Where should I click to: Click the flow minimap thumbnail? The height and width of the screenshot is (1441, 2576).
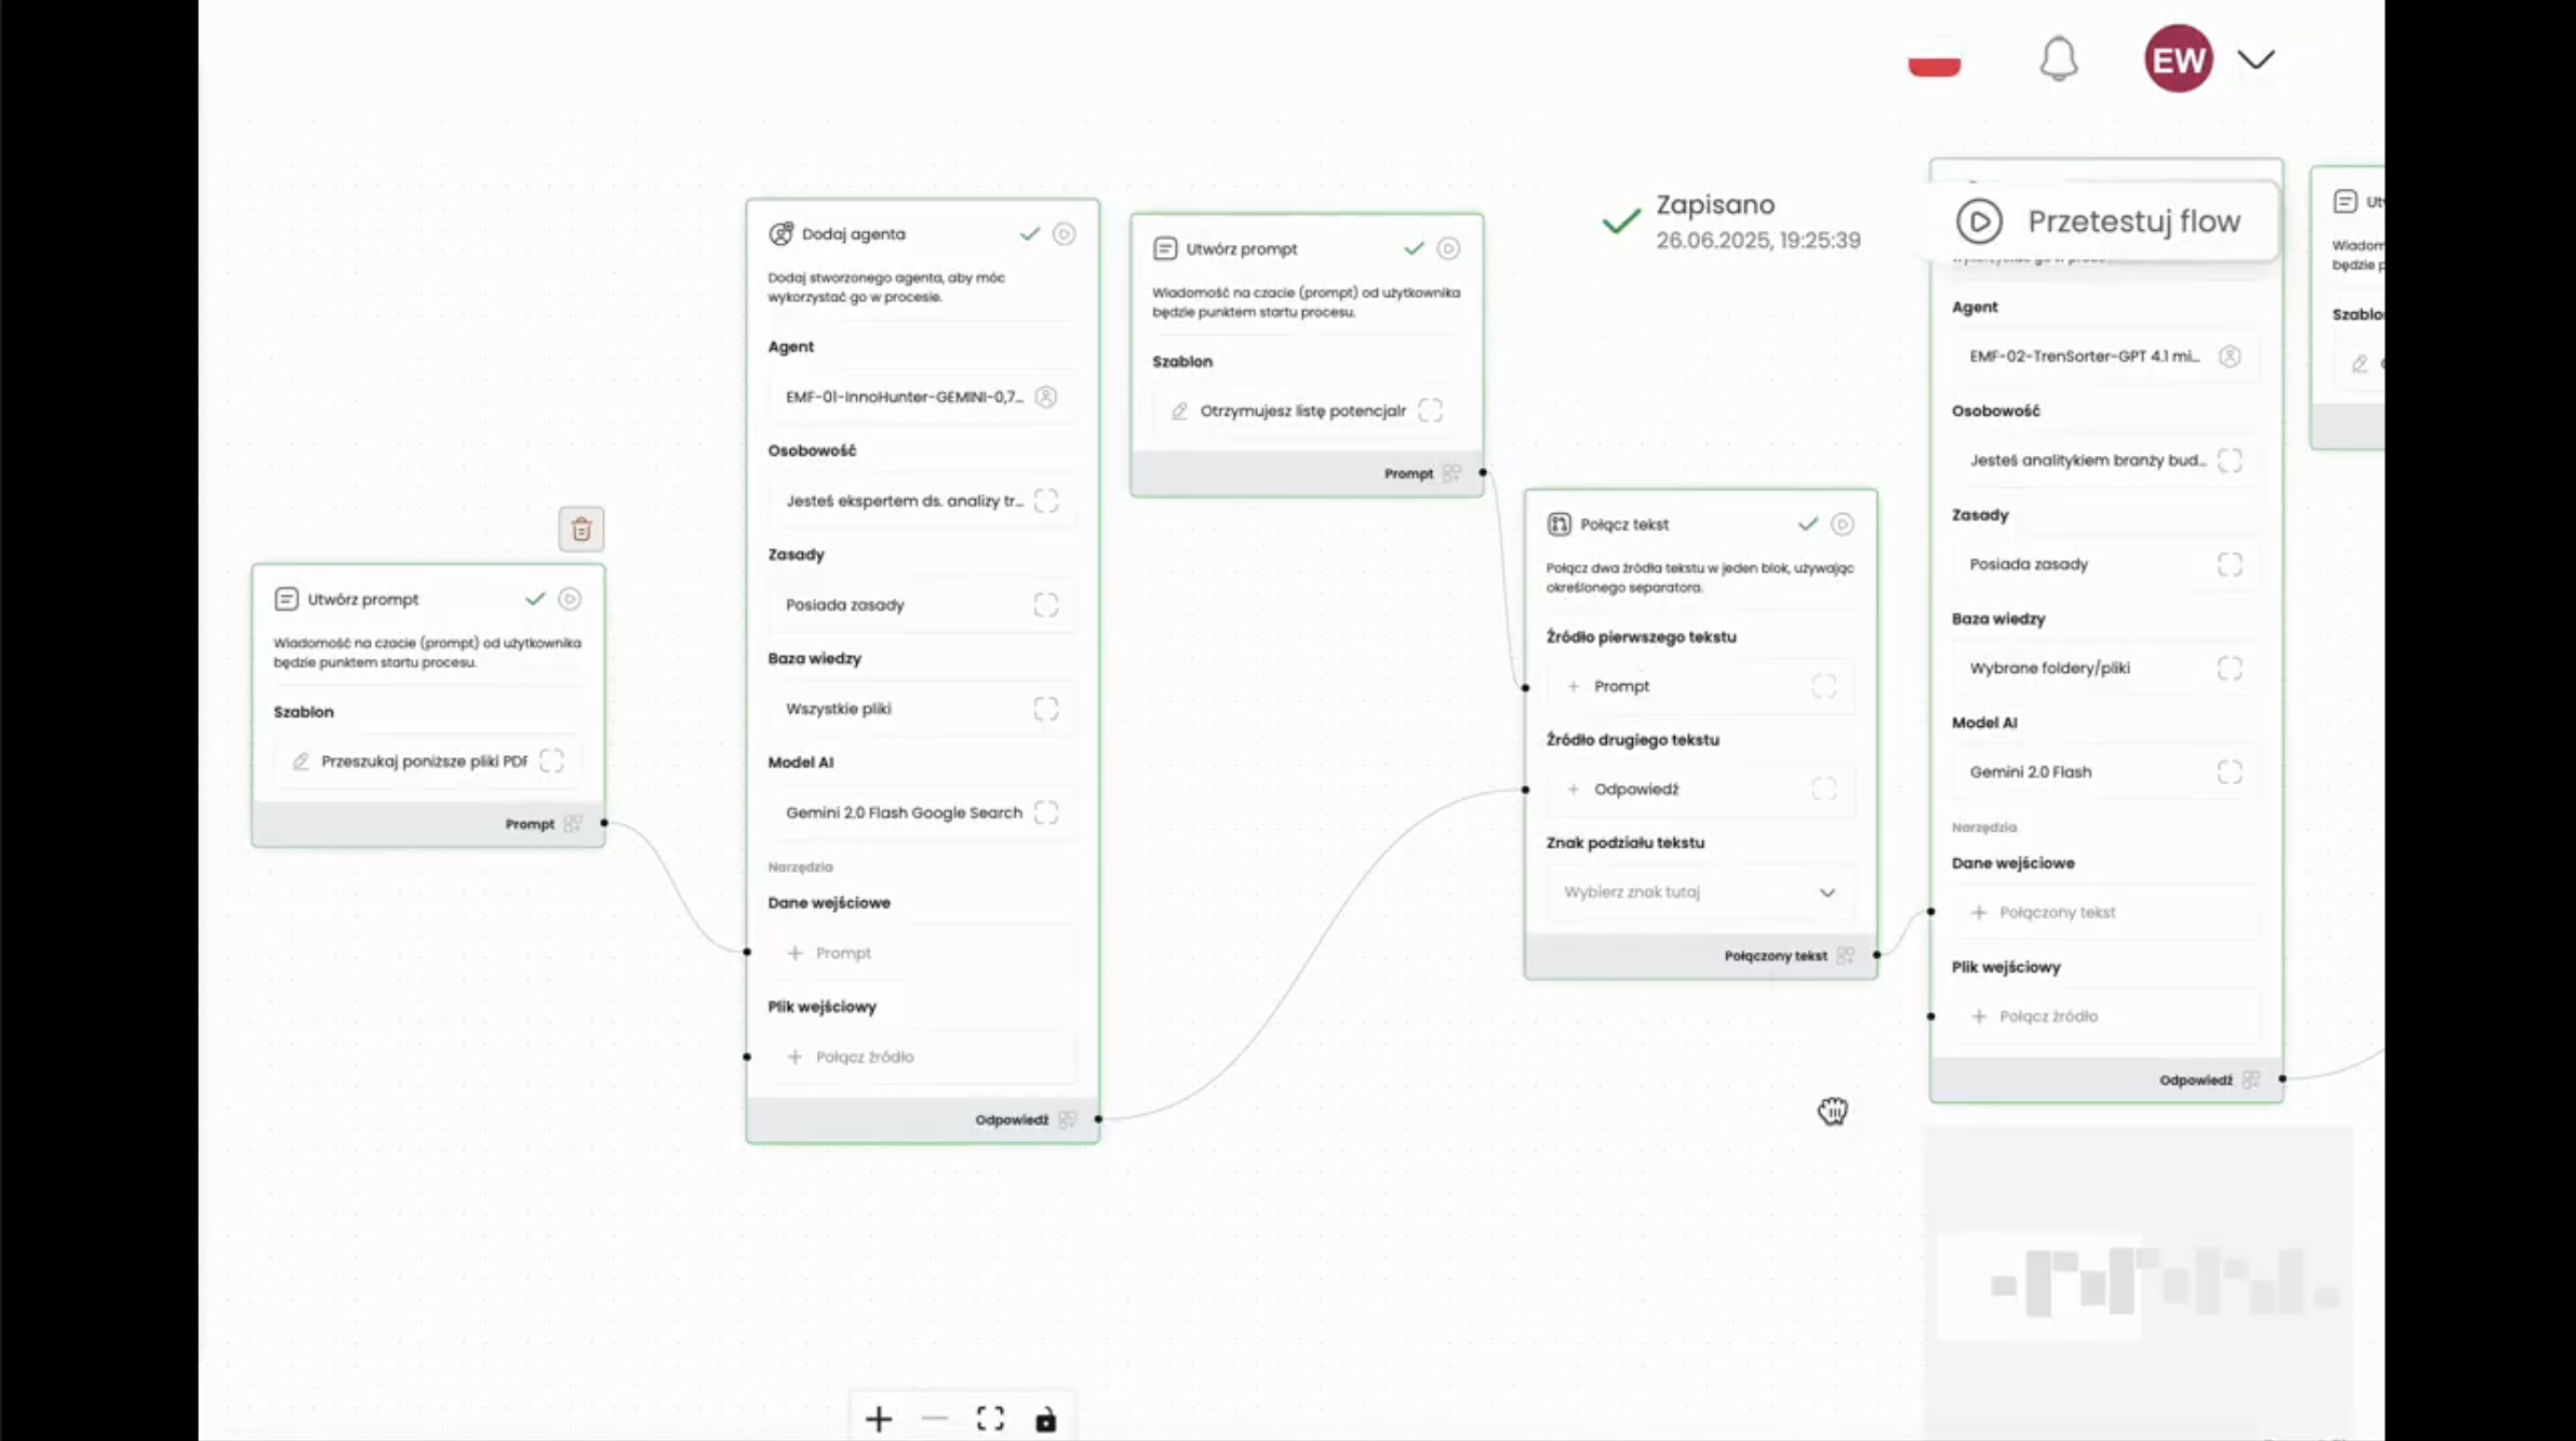point(2140,1285)
